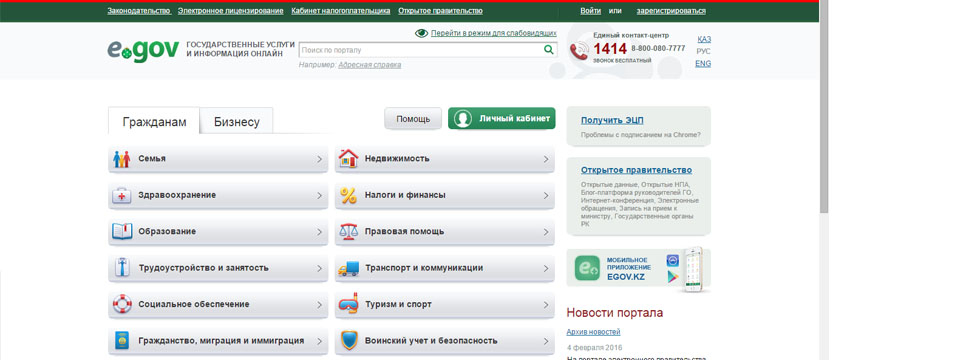Select the Гражданам tab
This screenshot has height=360, width=970.
coord(154,122)
